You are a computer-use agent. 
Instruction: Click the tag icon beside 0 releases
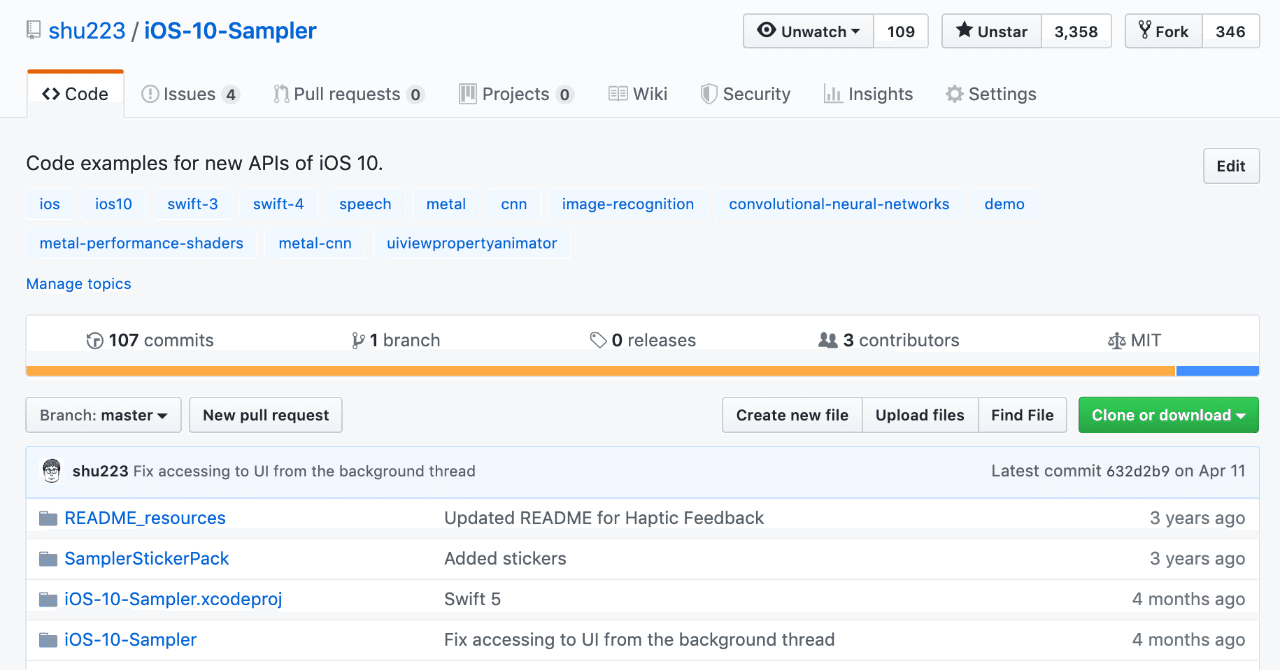[598, 341]
